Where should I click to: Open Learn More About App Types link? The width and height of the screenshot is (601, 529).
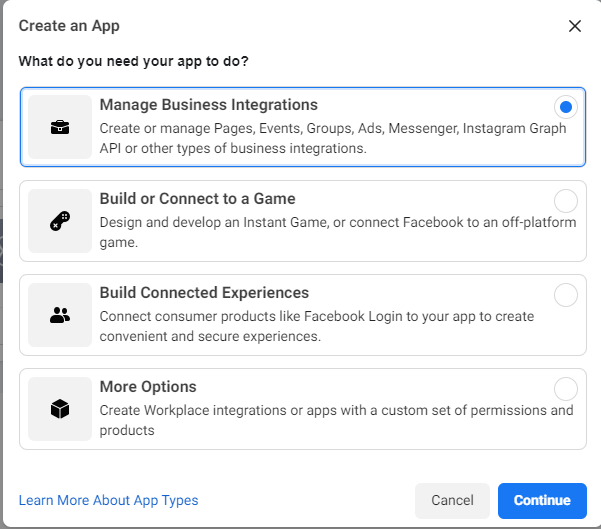coord(108,500)
